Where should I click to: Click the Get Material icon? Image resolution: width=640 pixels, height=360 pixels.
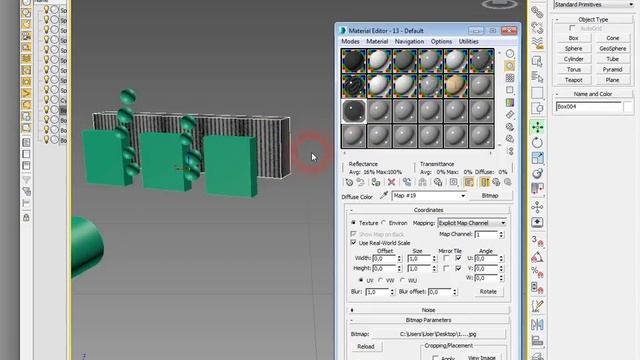[x=349, y=182]
